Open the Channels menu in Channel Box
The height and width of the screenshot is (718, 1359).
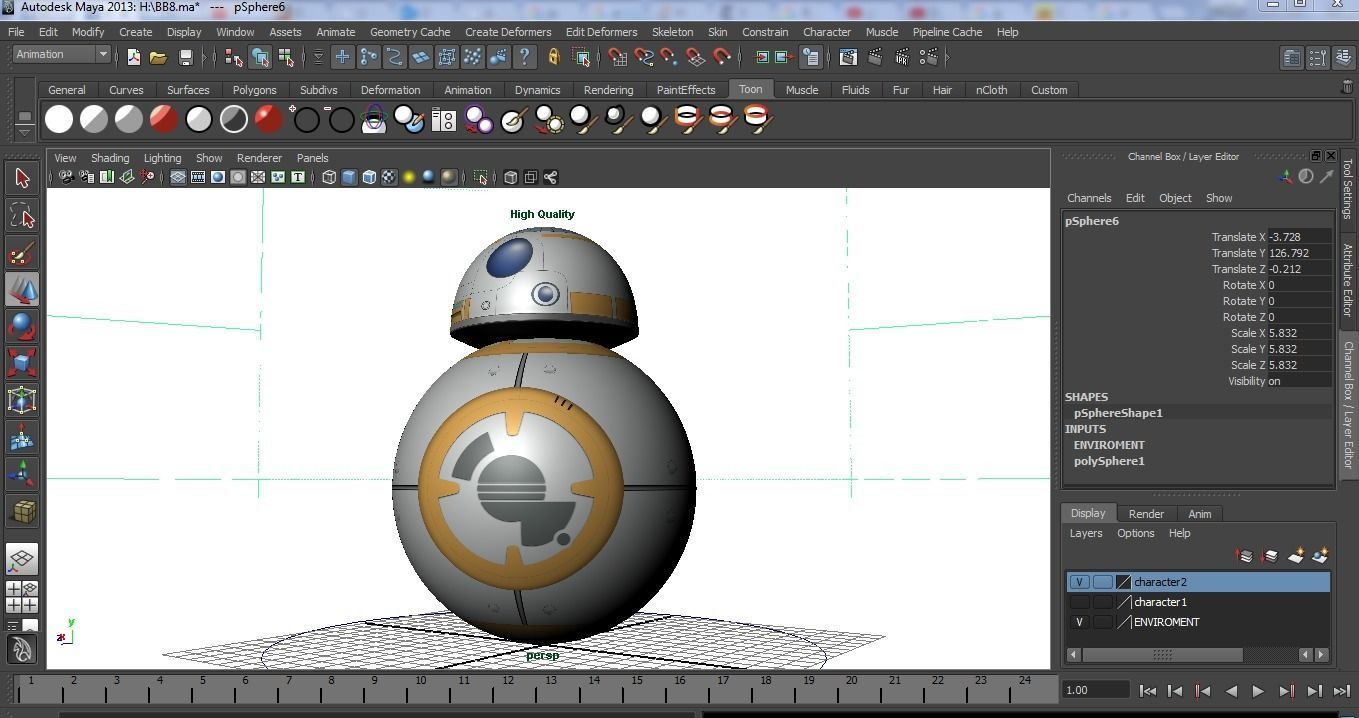pos(1089,198)
